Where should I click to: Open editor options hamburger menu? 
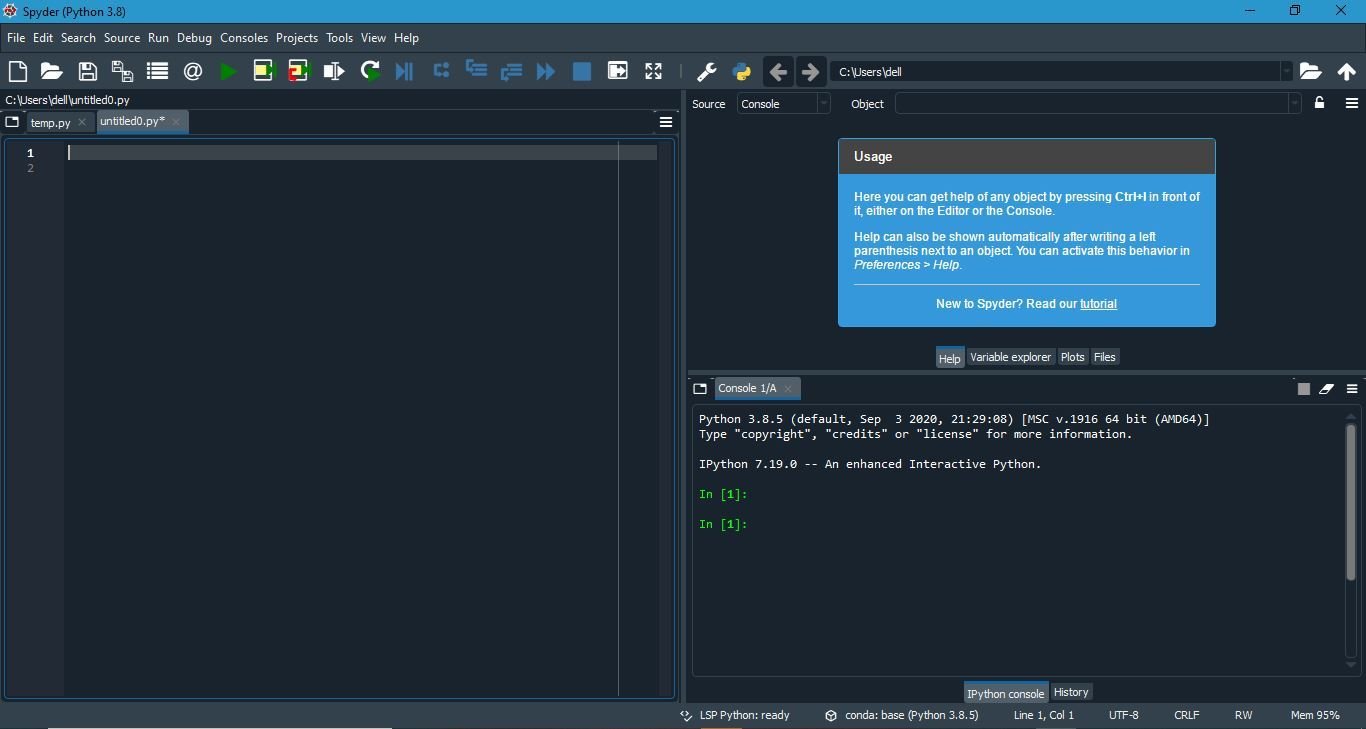coord(666,122)
